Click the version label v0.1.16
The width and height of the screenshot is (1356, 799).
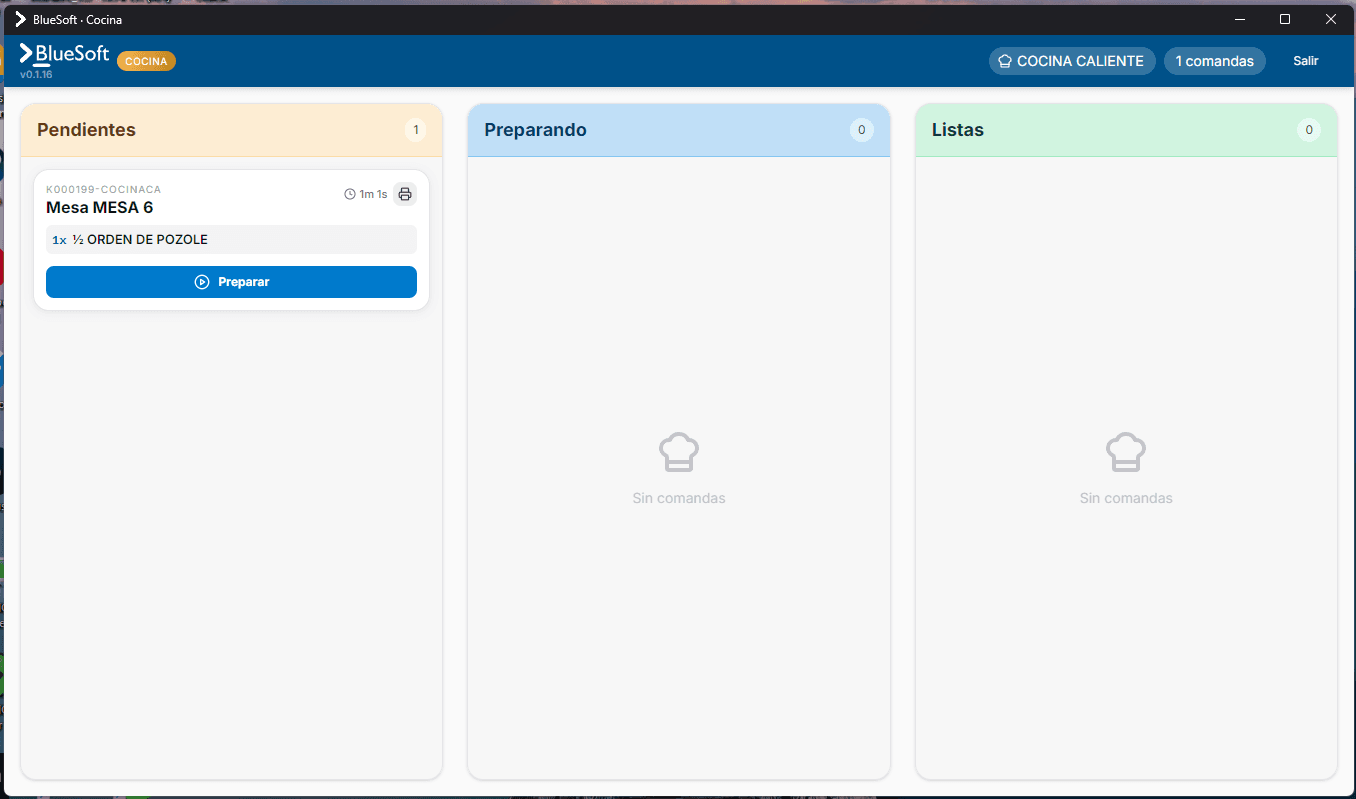click(x=36, y=75)
